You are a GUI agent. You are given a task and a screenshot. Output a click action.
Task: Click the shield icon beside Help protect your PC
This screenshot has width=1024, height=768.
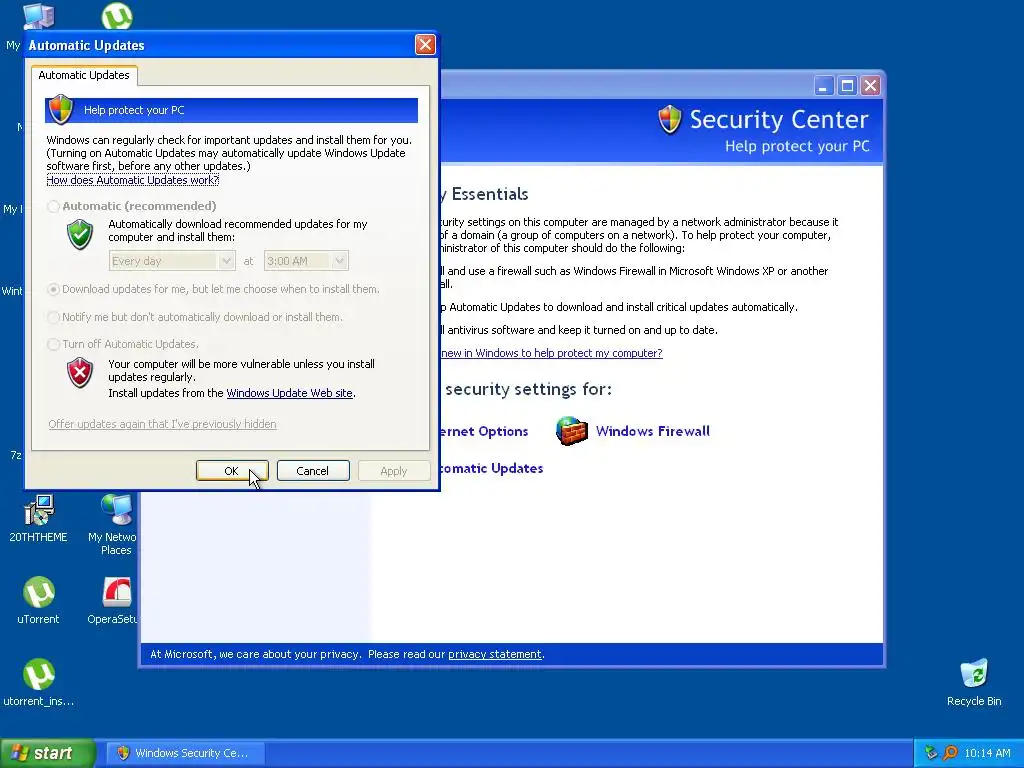tap(61, 110)
